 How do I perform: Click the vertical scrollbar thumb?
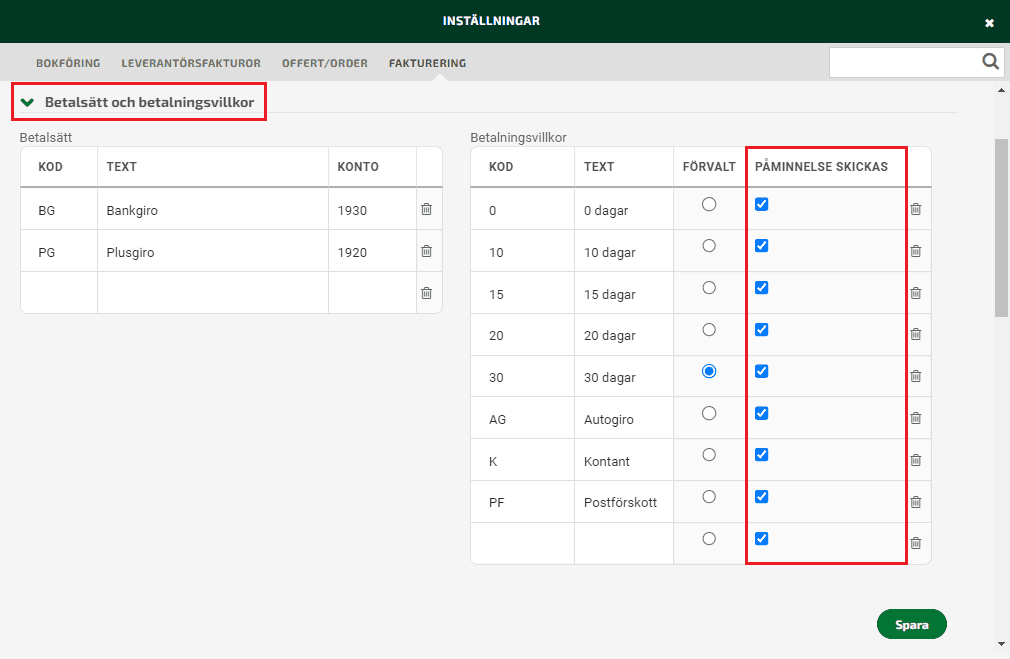pos(1001,227)
